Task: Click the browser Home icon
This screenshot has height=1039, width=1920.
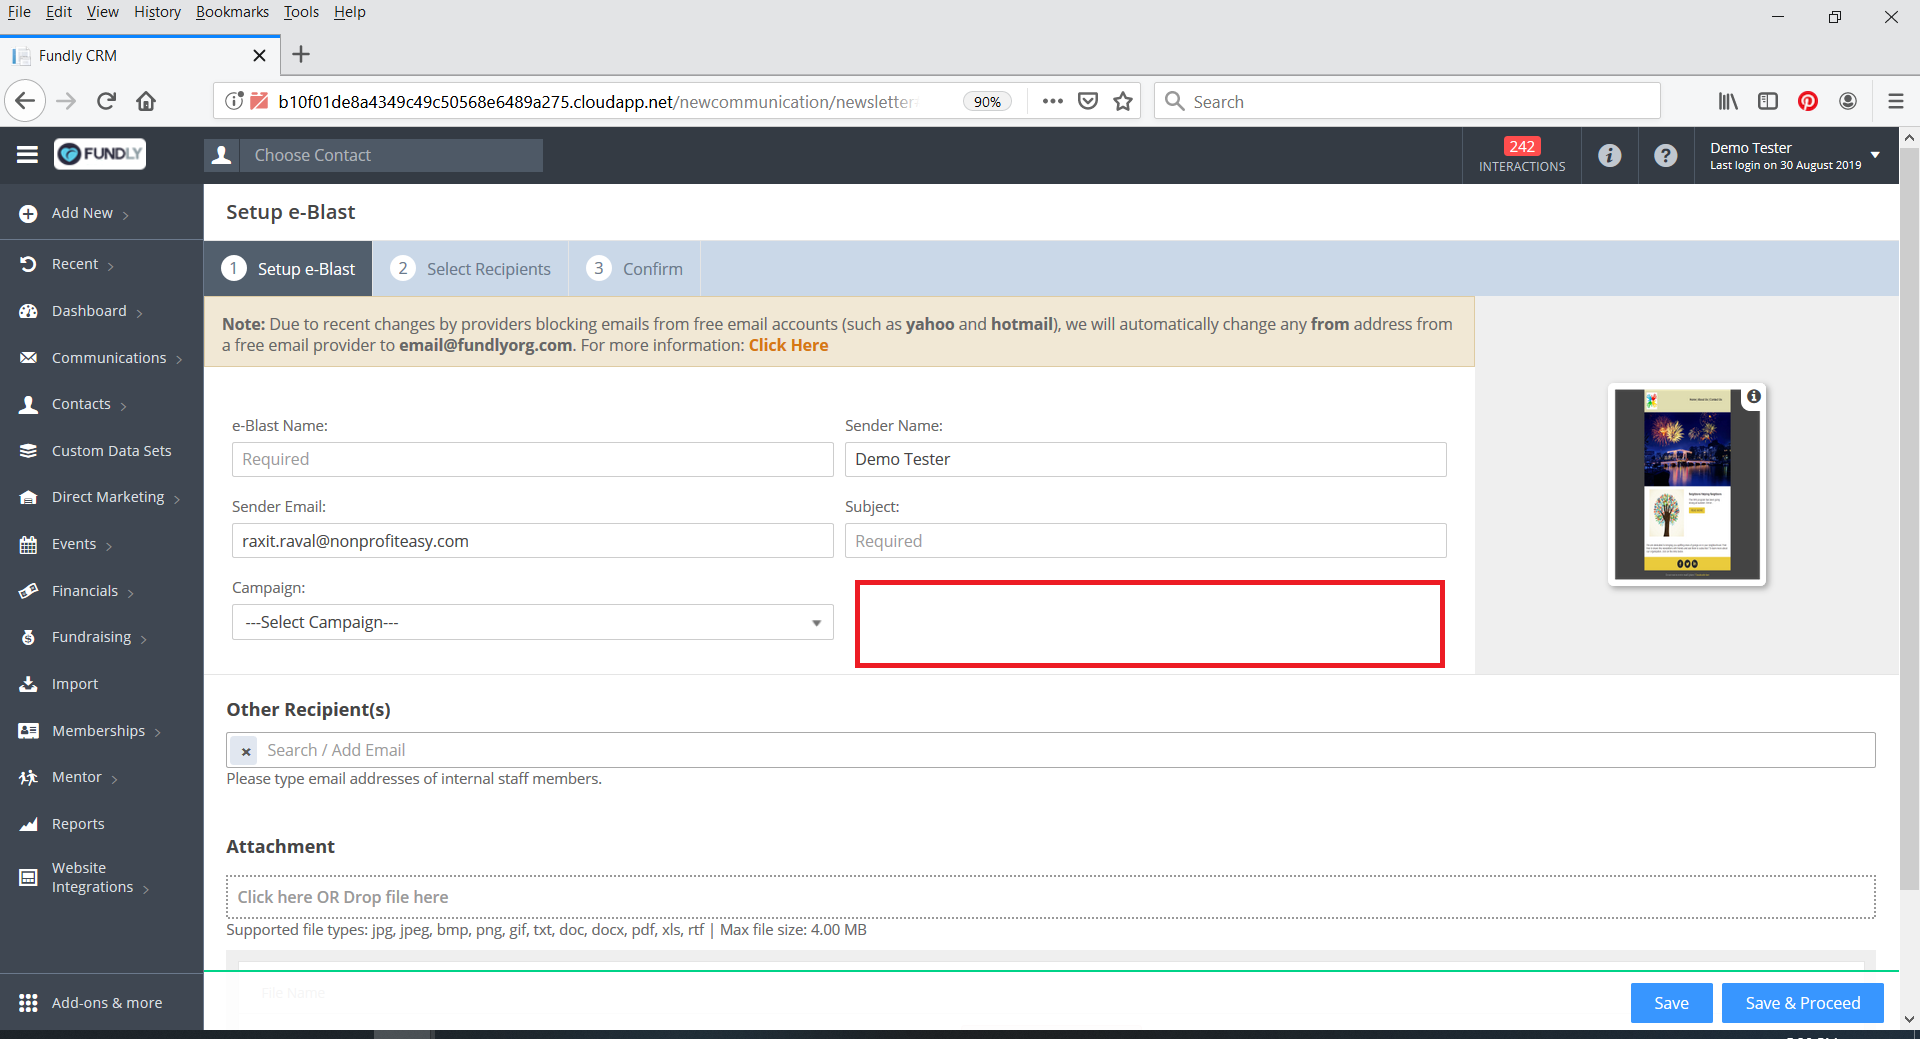Action: (146, 101)
